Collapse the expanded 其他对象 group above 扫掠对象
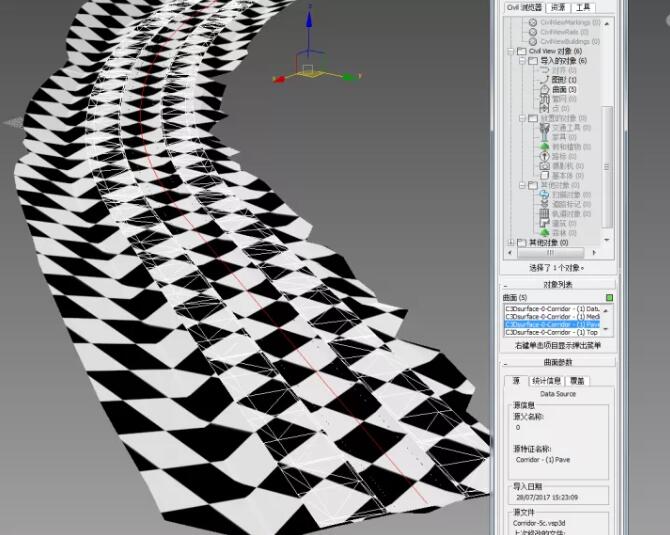Screen dimensions: 670x535 [x=522, y=185]
